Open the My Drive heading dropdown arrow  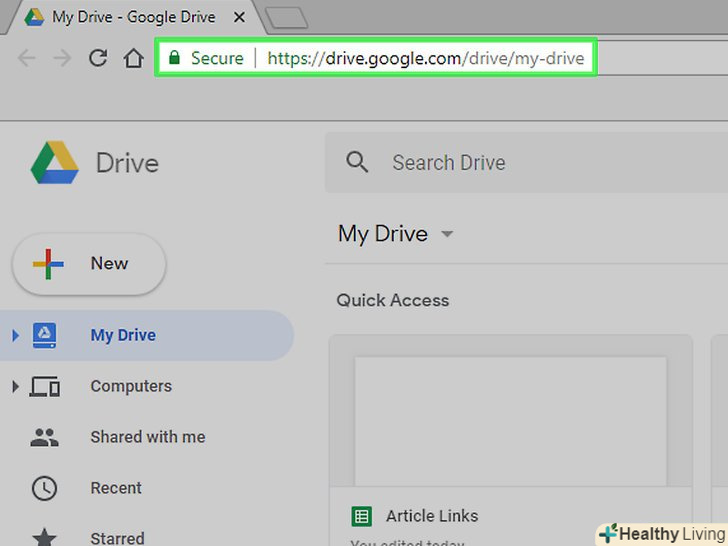point(447,234)
